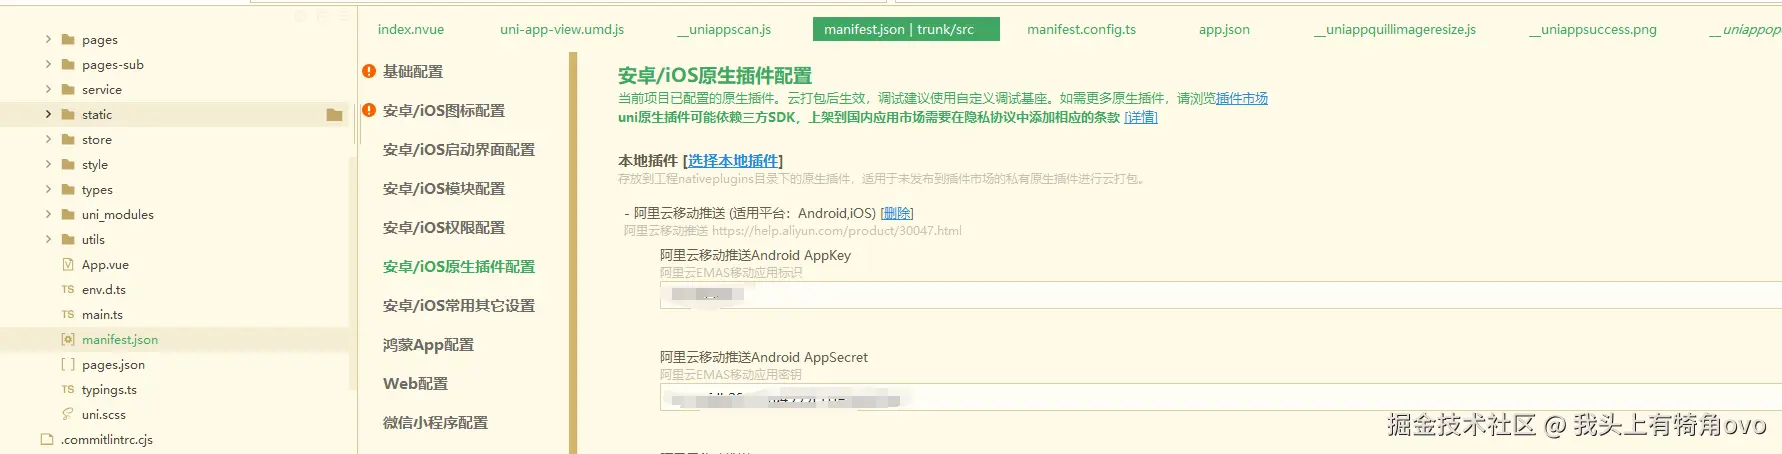
Task: Open the 安卓/iOS启动界面配置 section
Action: (x=459, y=149)
